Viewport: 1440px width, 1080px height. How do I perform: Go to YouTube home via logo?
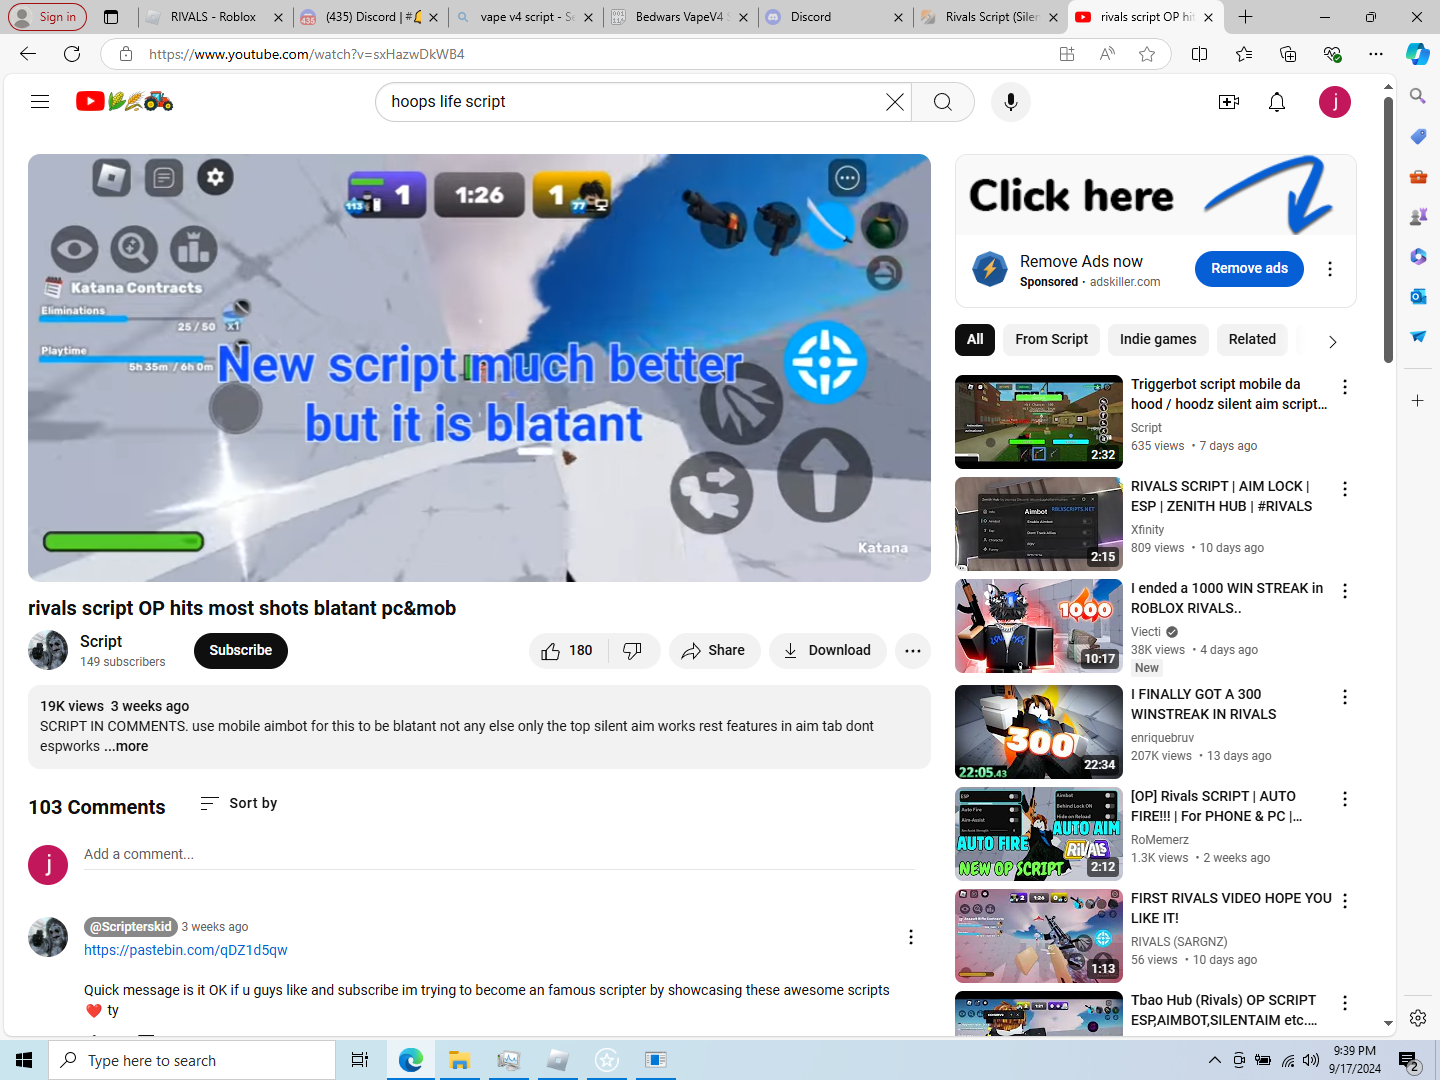(124, 101)
